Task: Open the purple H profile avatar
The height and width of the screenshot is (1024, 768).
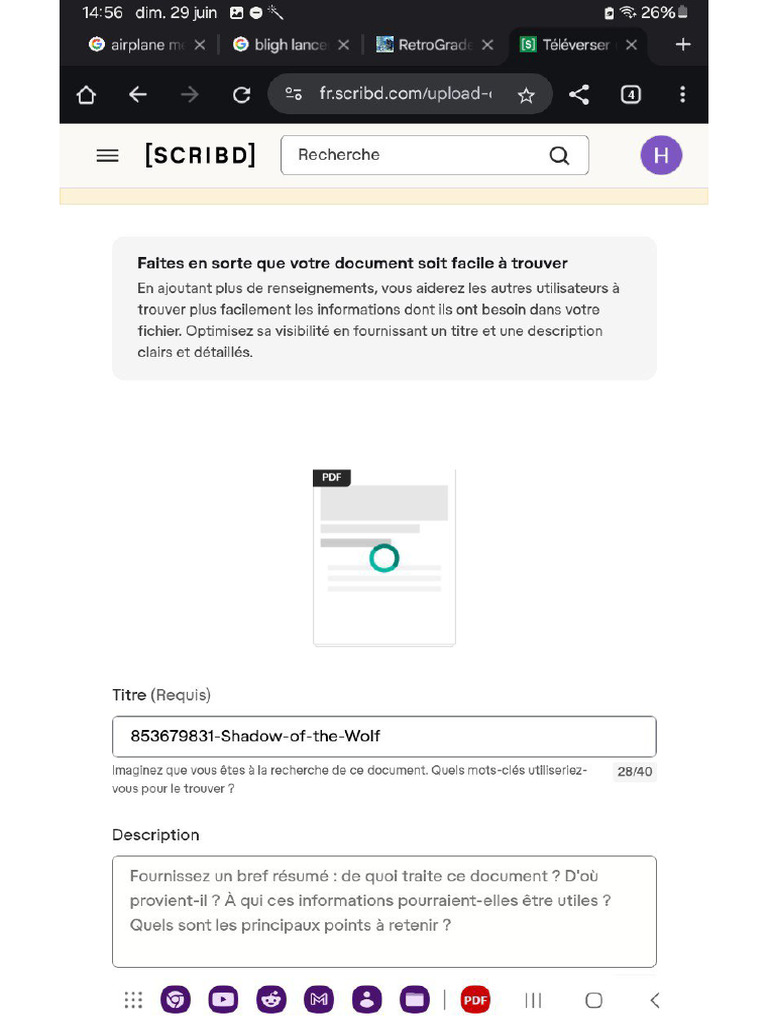Action: [x=661, y=155]
